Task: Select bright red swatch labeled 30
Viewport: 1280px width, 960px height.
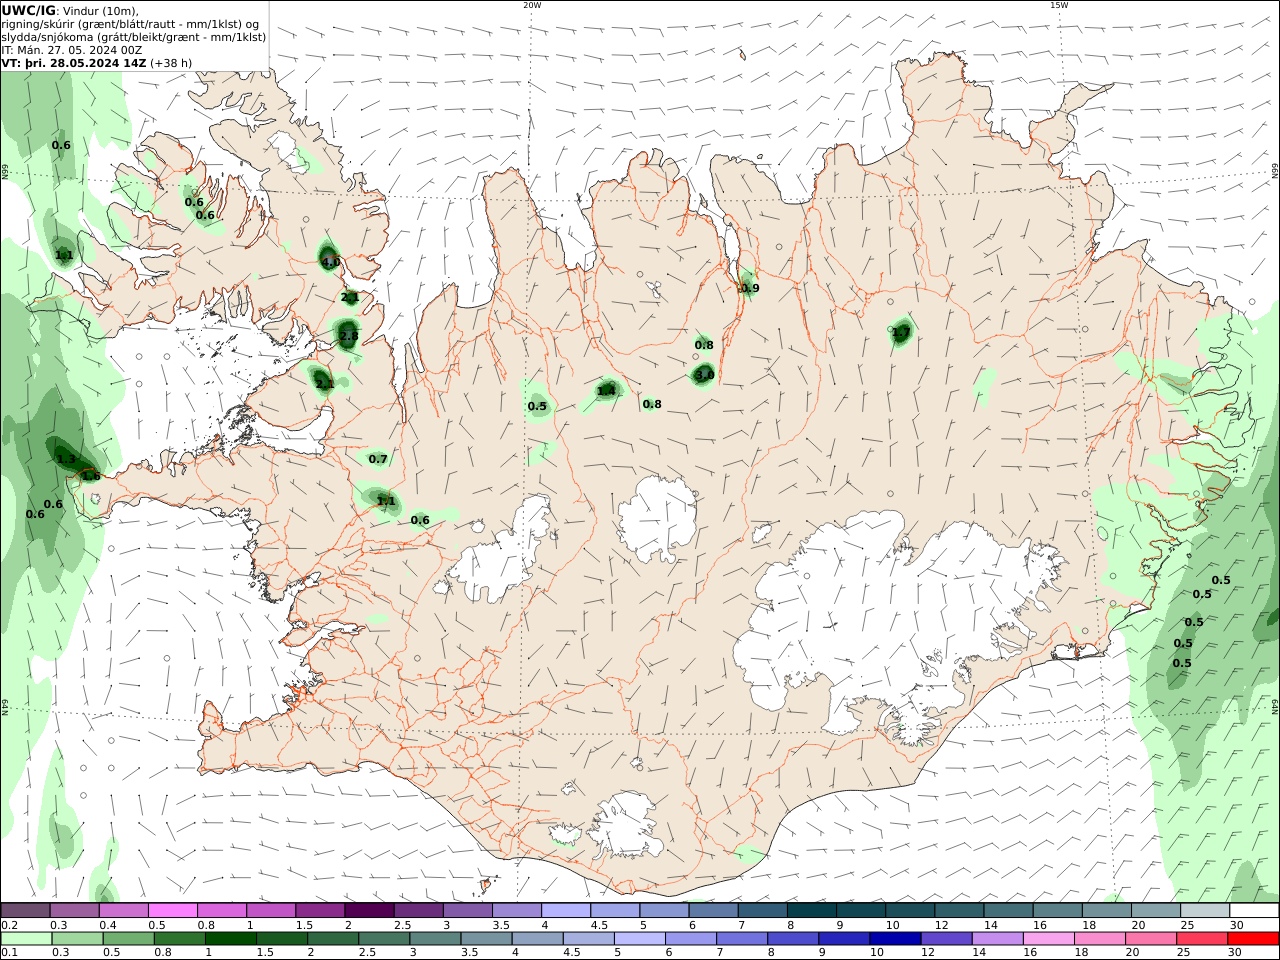Action: click(1253, 938)
